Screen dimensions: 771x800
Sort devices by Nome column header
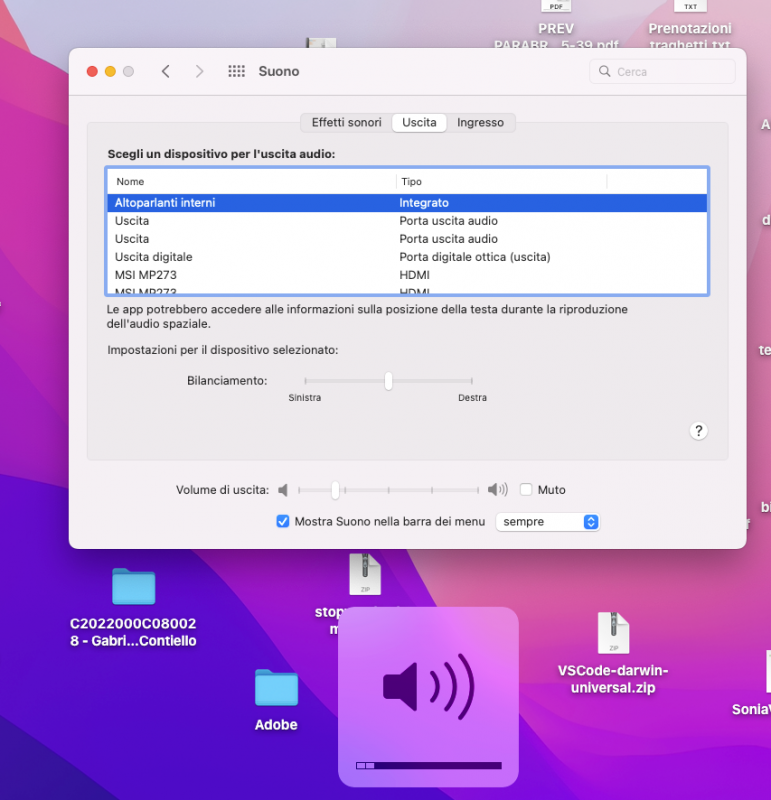250,182
